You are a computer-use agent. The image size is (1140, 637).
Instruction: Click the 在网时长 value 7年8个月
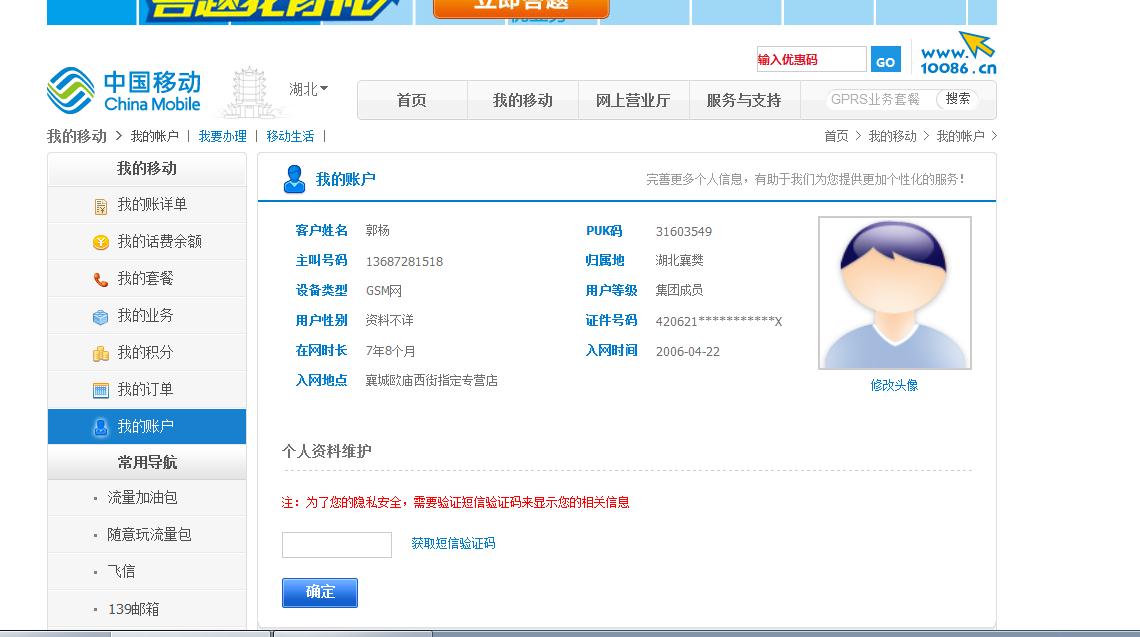pos(390,351)
